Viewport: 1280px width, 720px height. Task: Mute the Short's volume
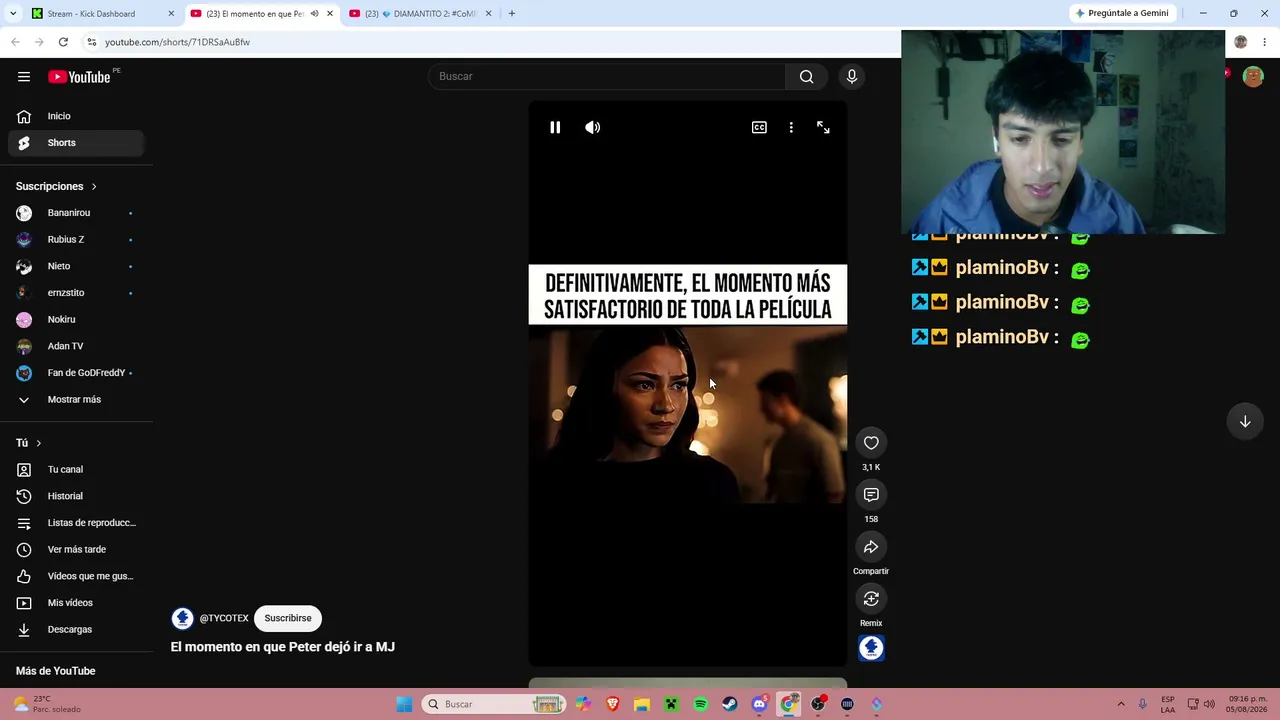click(x=593, y=127)
